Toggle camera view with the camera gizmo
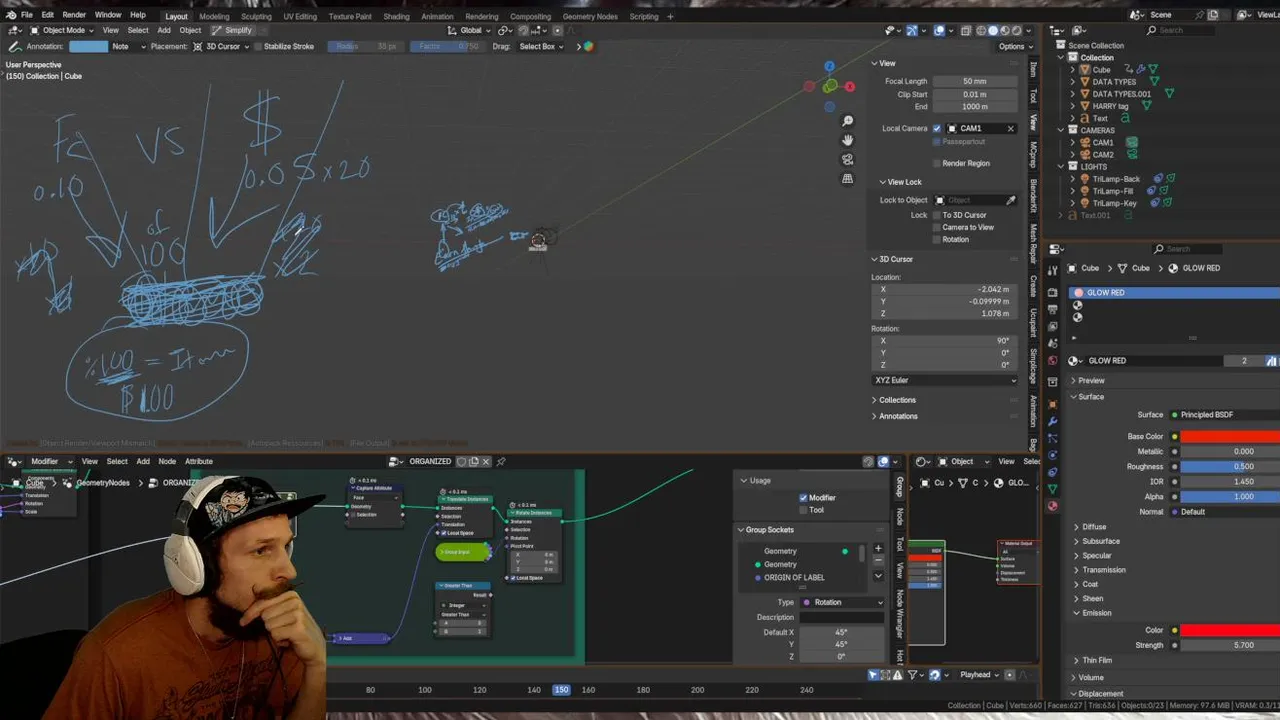Screen dimensions: 1280x720 click(x=847, y=159)
